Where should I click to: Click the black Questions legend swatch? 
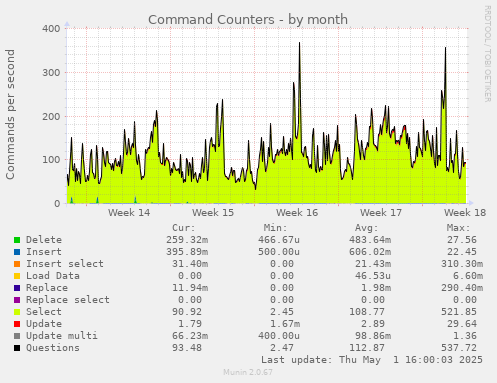[17, 348]
